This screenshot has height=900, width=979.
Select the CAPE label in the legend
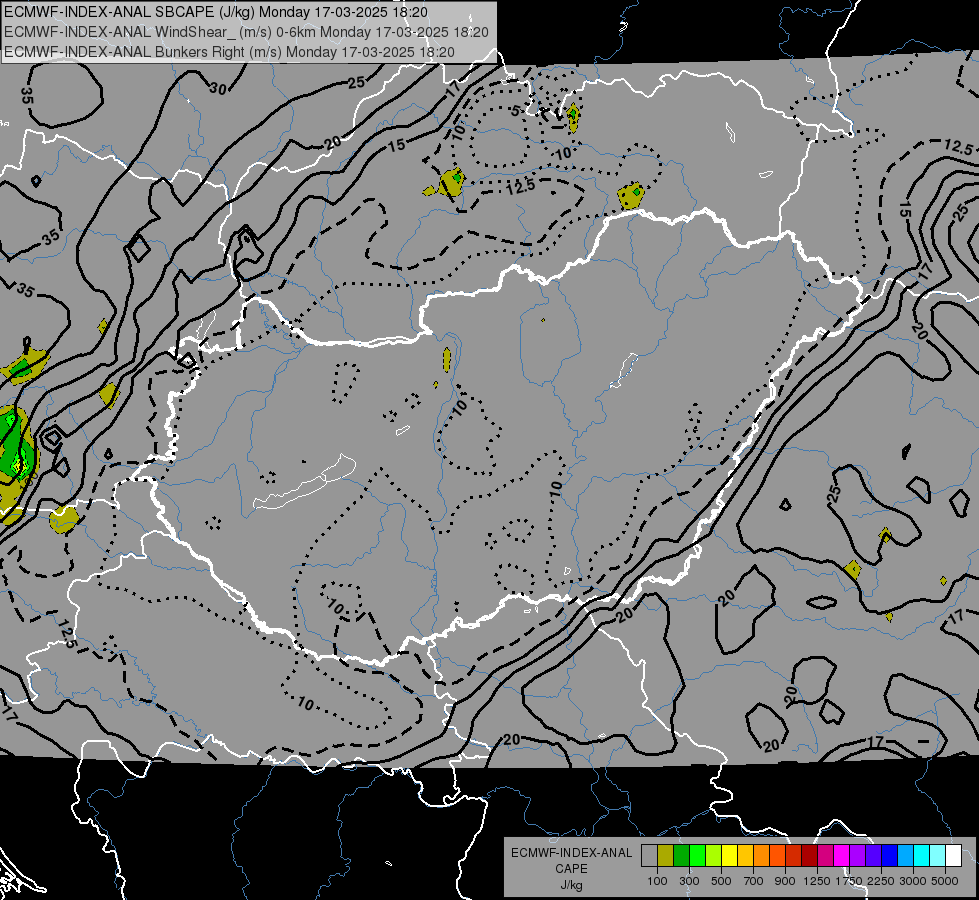coord(571,868)
